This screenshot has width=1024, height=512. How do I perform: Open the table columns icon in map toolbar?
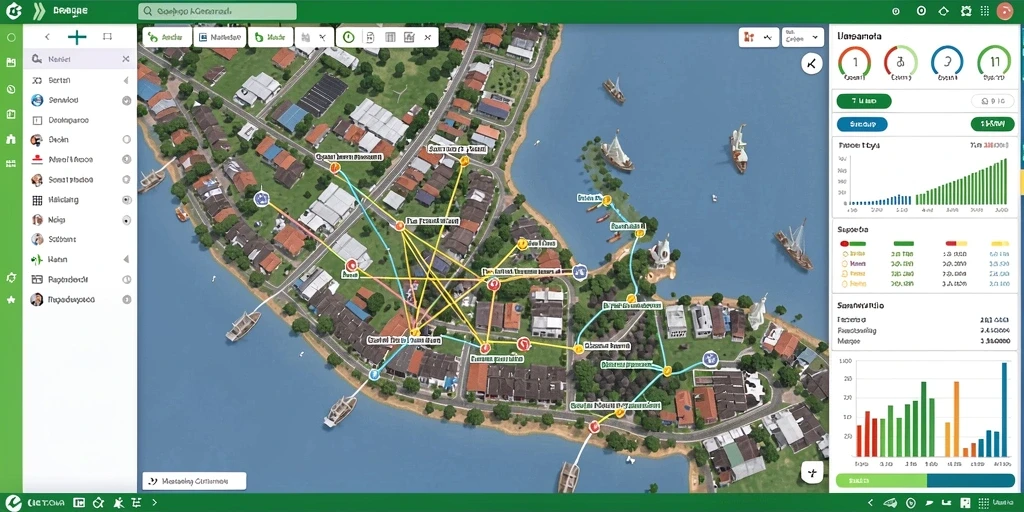(390, 37)
